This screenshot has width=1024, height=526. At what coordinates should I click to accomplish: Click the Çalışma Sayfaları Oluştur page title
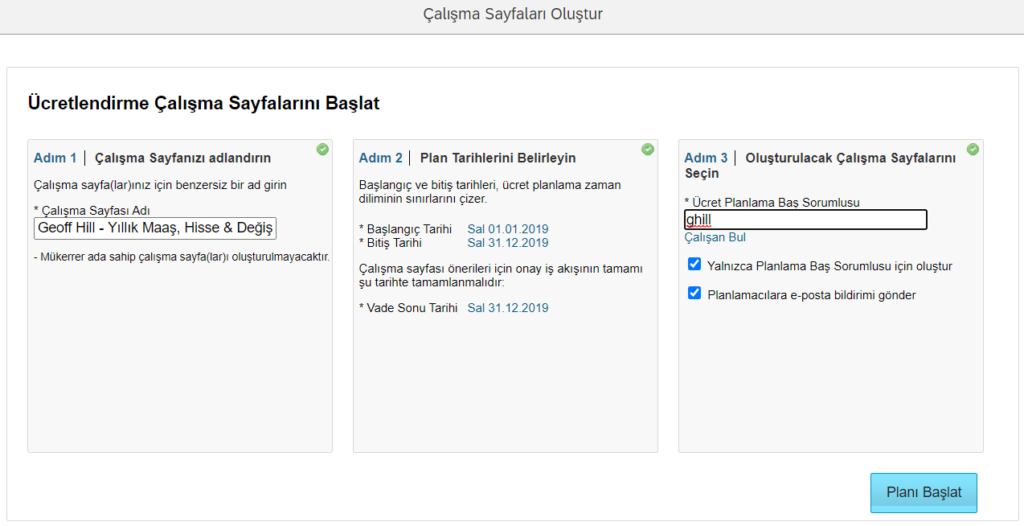coord(512,14)
